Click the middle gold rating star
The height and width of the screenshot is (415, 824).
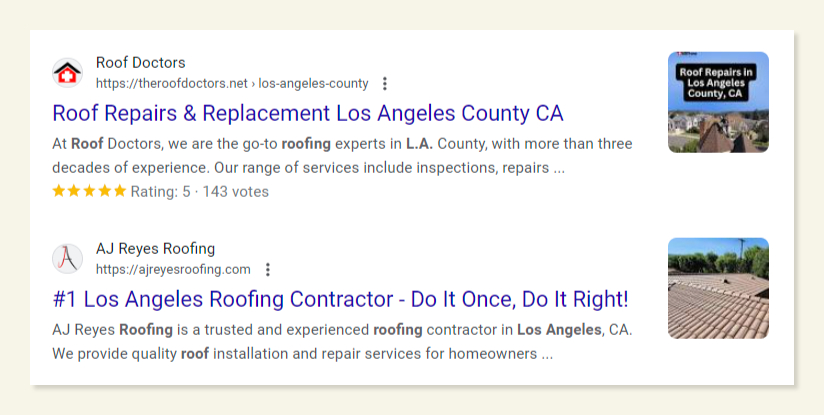[89, 191]
